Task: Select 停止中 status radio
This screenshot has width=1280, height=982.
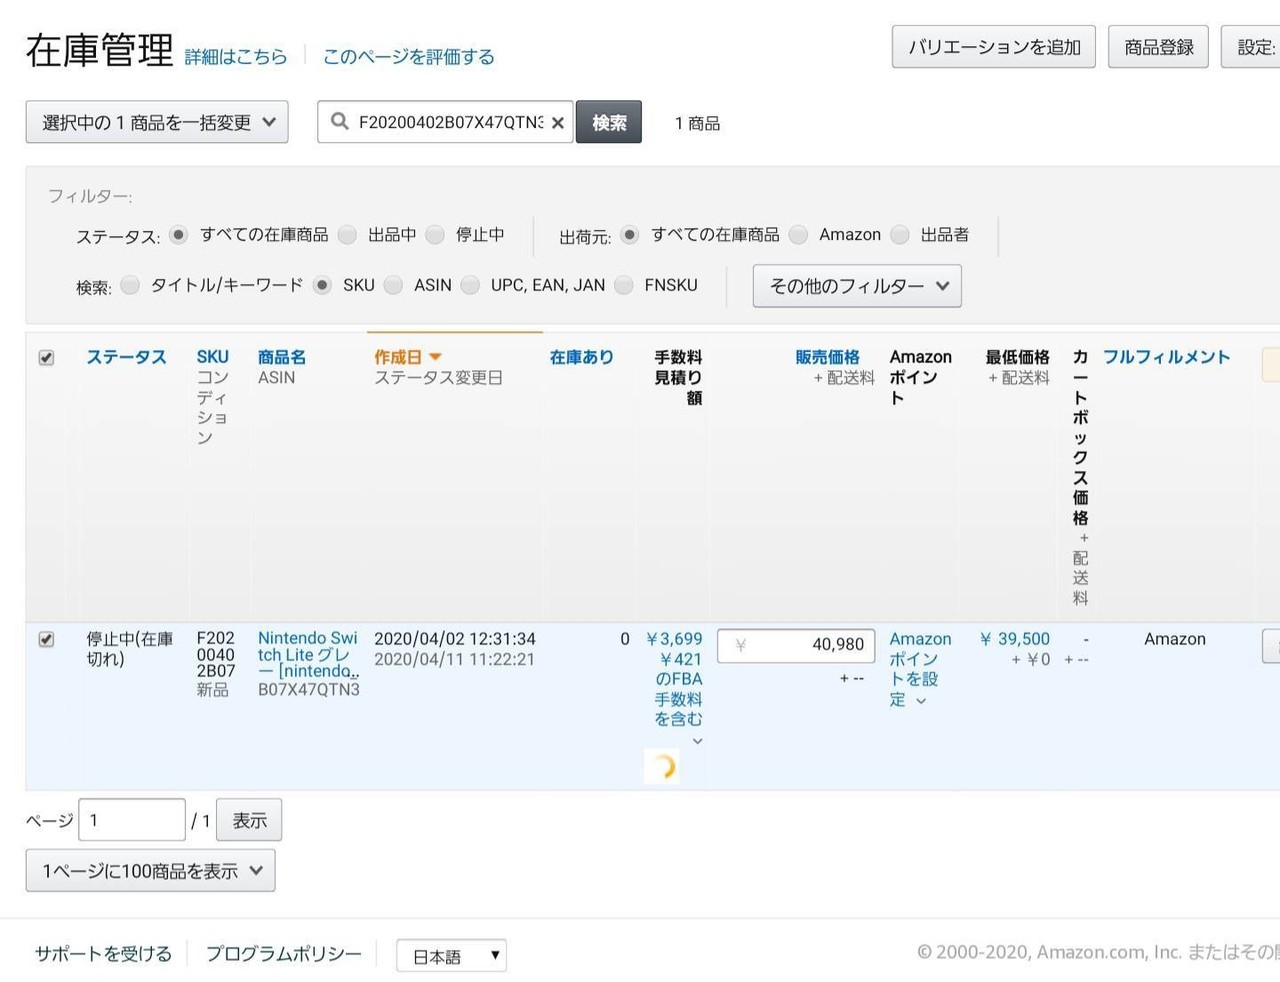Action: click(435, 235)
